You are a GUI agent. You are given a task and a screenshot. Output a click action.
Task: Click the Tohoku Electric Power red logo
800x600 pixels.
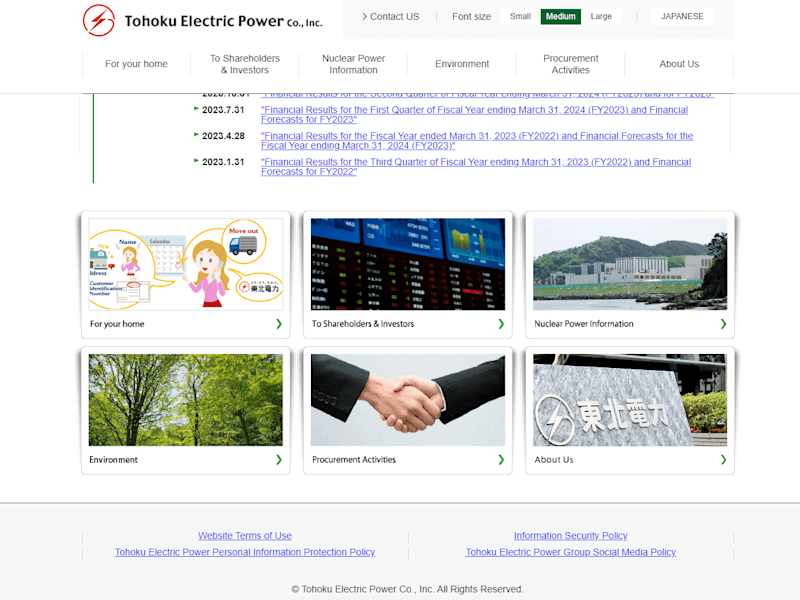(99, 20)
